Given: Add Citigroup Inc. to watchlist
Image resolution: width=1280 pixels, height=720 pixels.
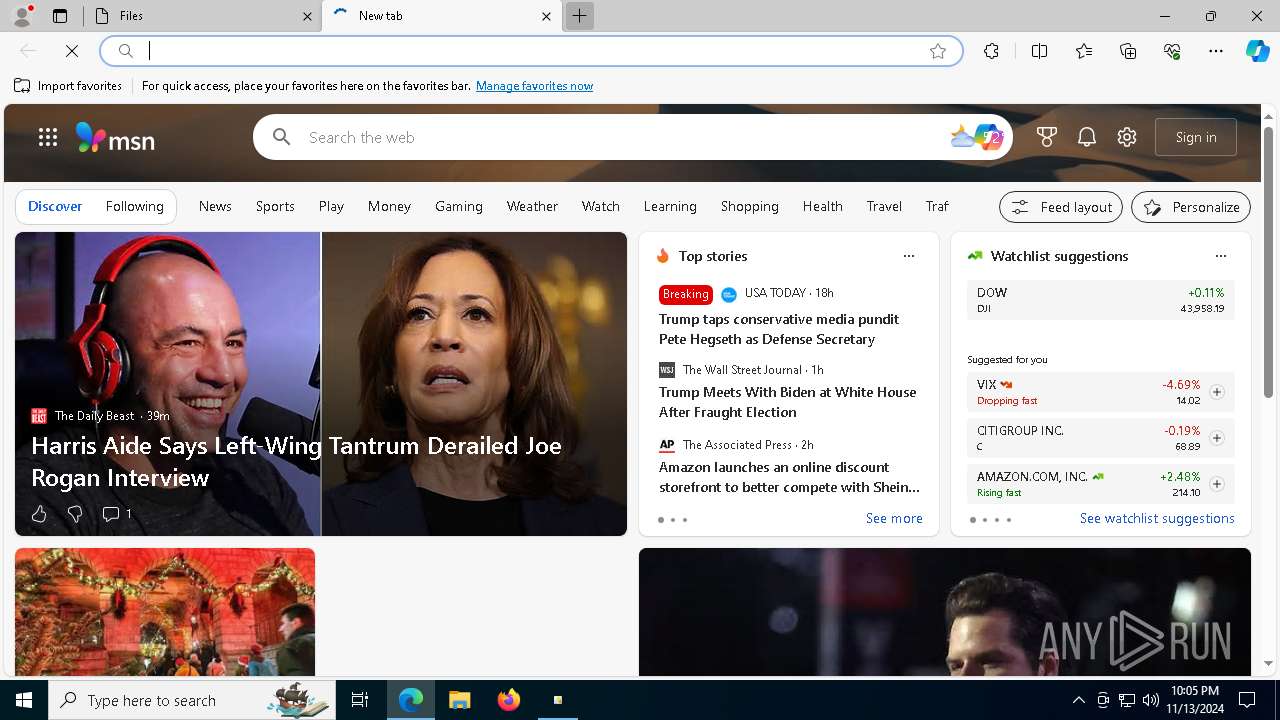Looking at the screenshot, I should 1217,438.
